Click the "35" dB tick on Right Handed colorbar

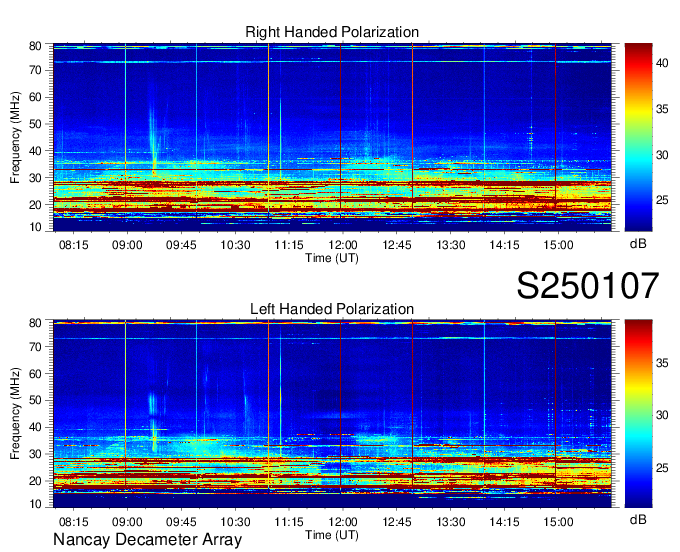(x=662, y=109)
